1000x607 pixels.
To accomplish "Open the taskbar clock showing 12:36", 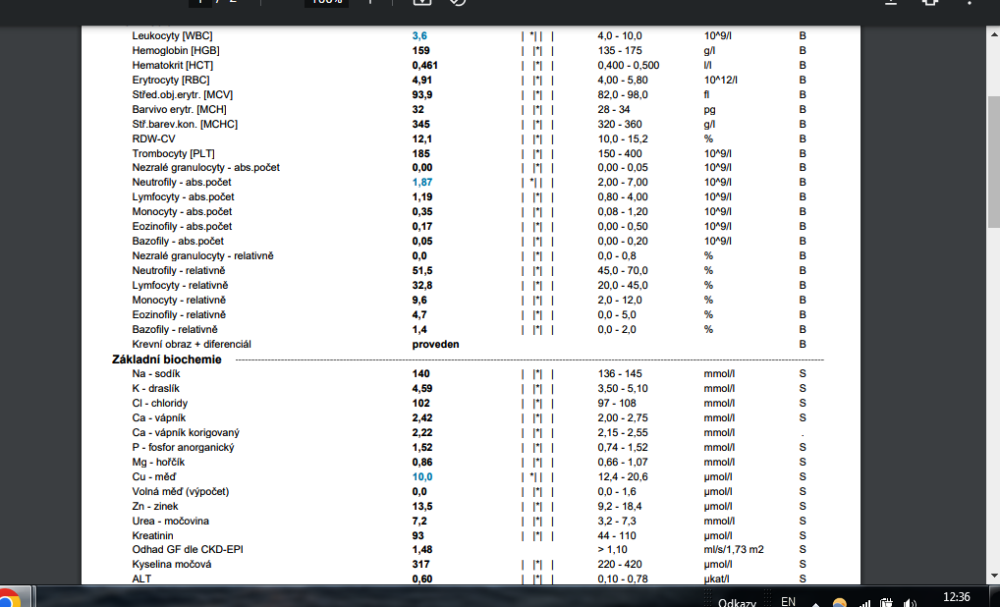I will 956,597.
